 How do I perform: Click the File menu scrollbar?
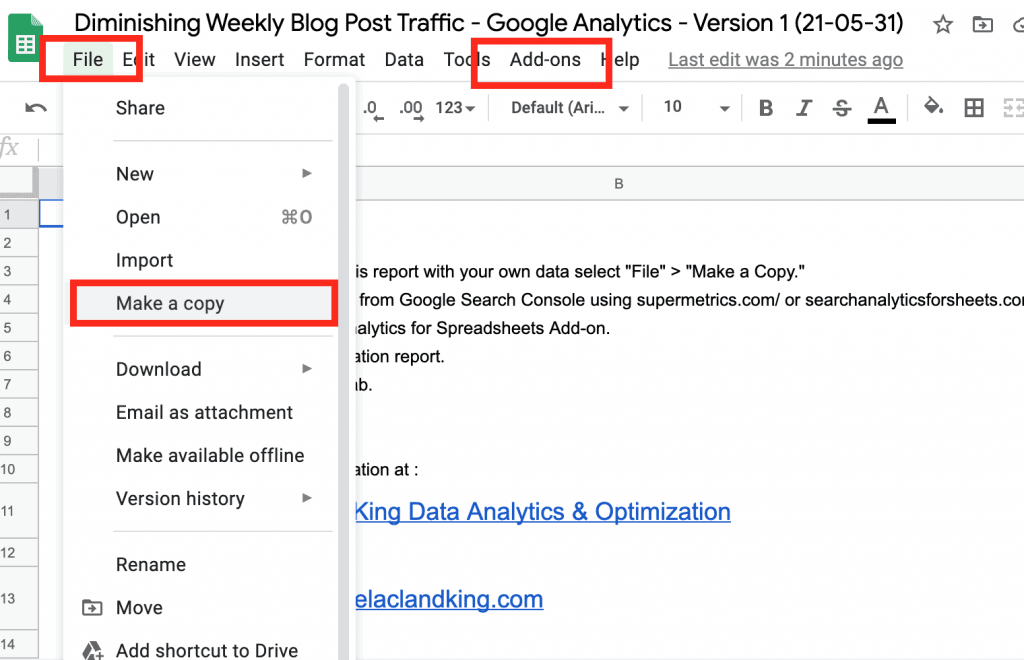coord(344,372)
